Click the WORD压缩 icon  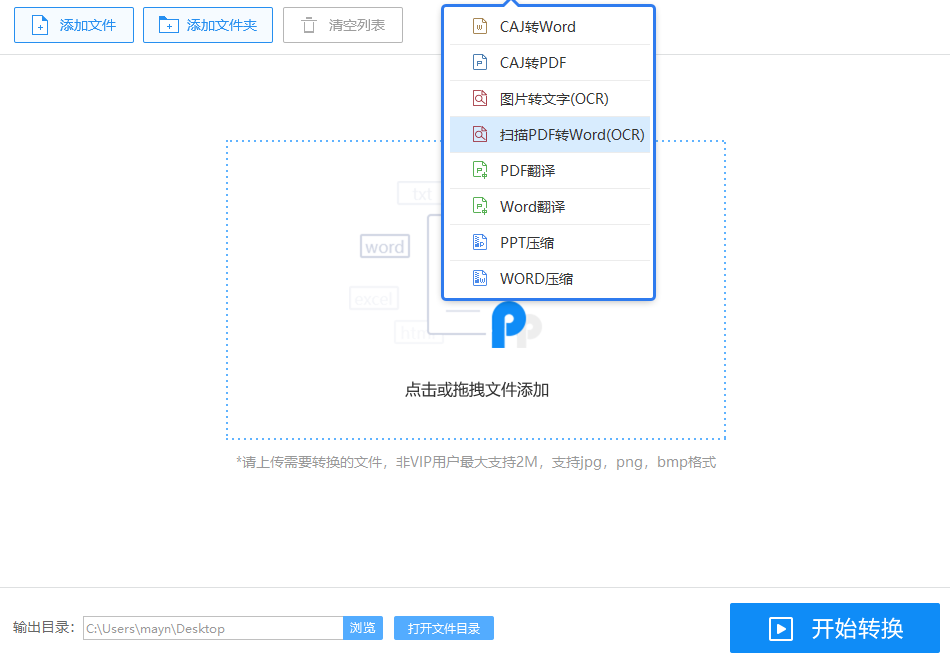480,279
